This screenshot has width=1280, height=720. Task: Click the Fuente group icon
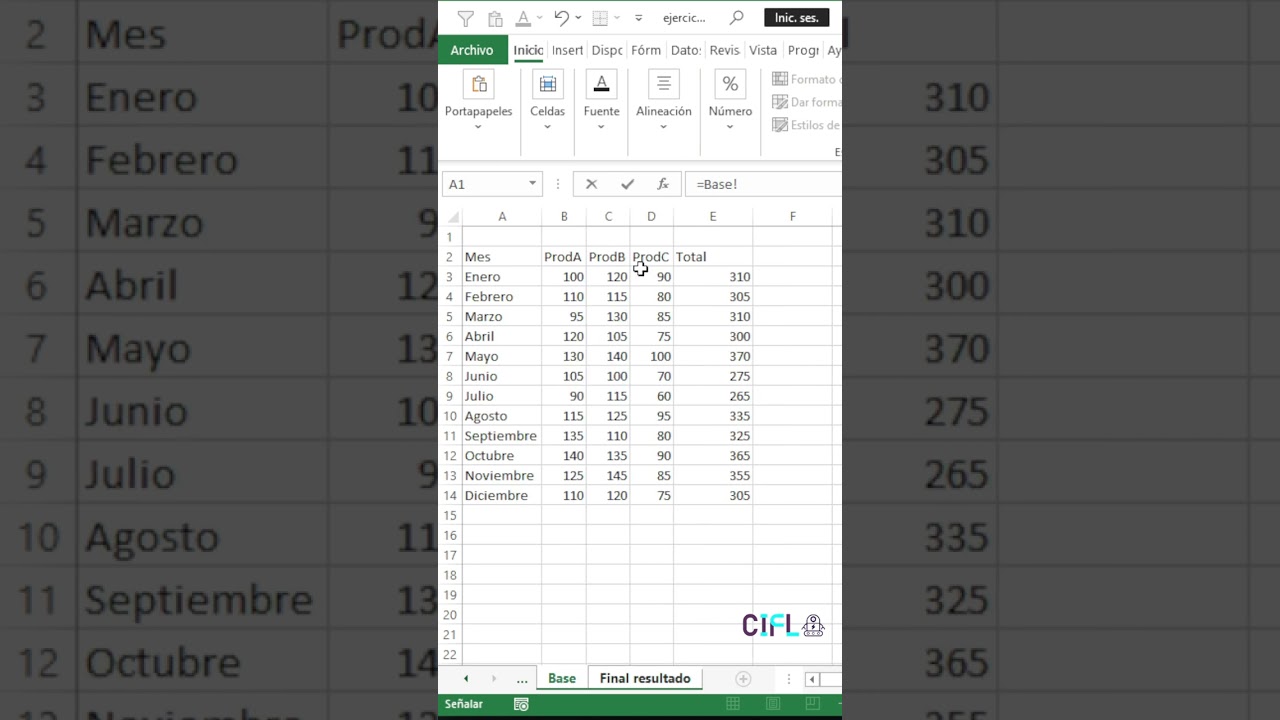601,84
